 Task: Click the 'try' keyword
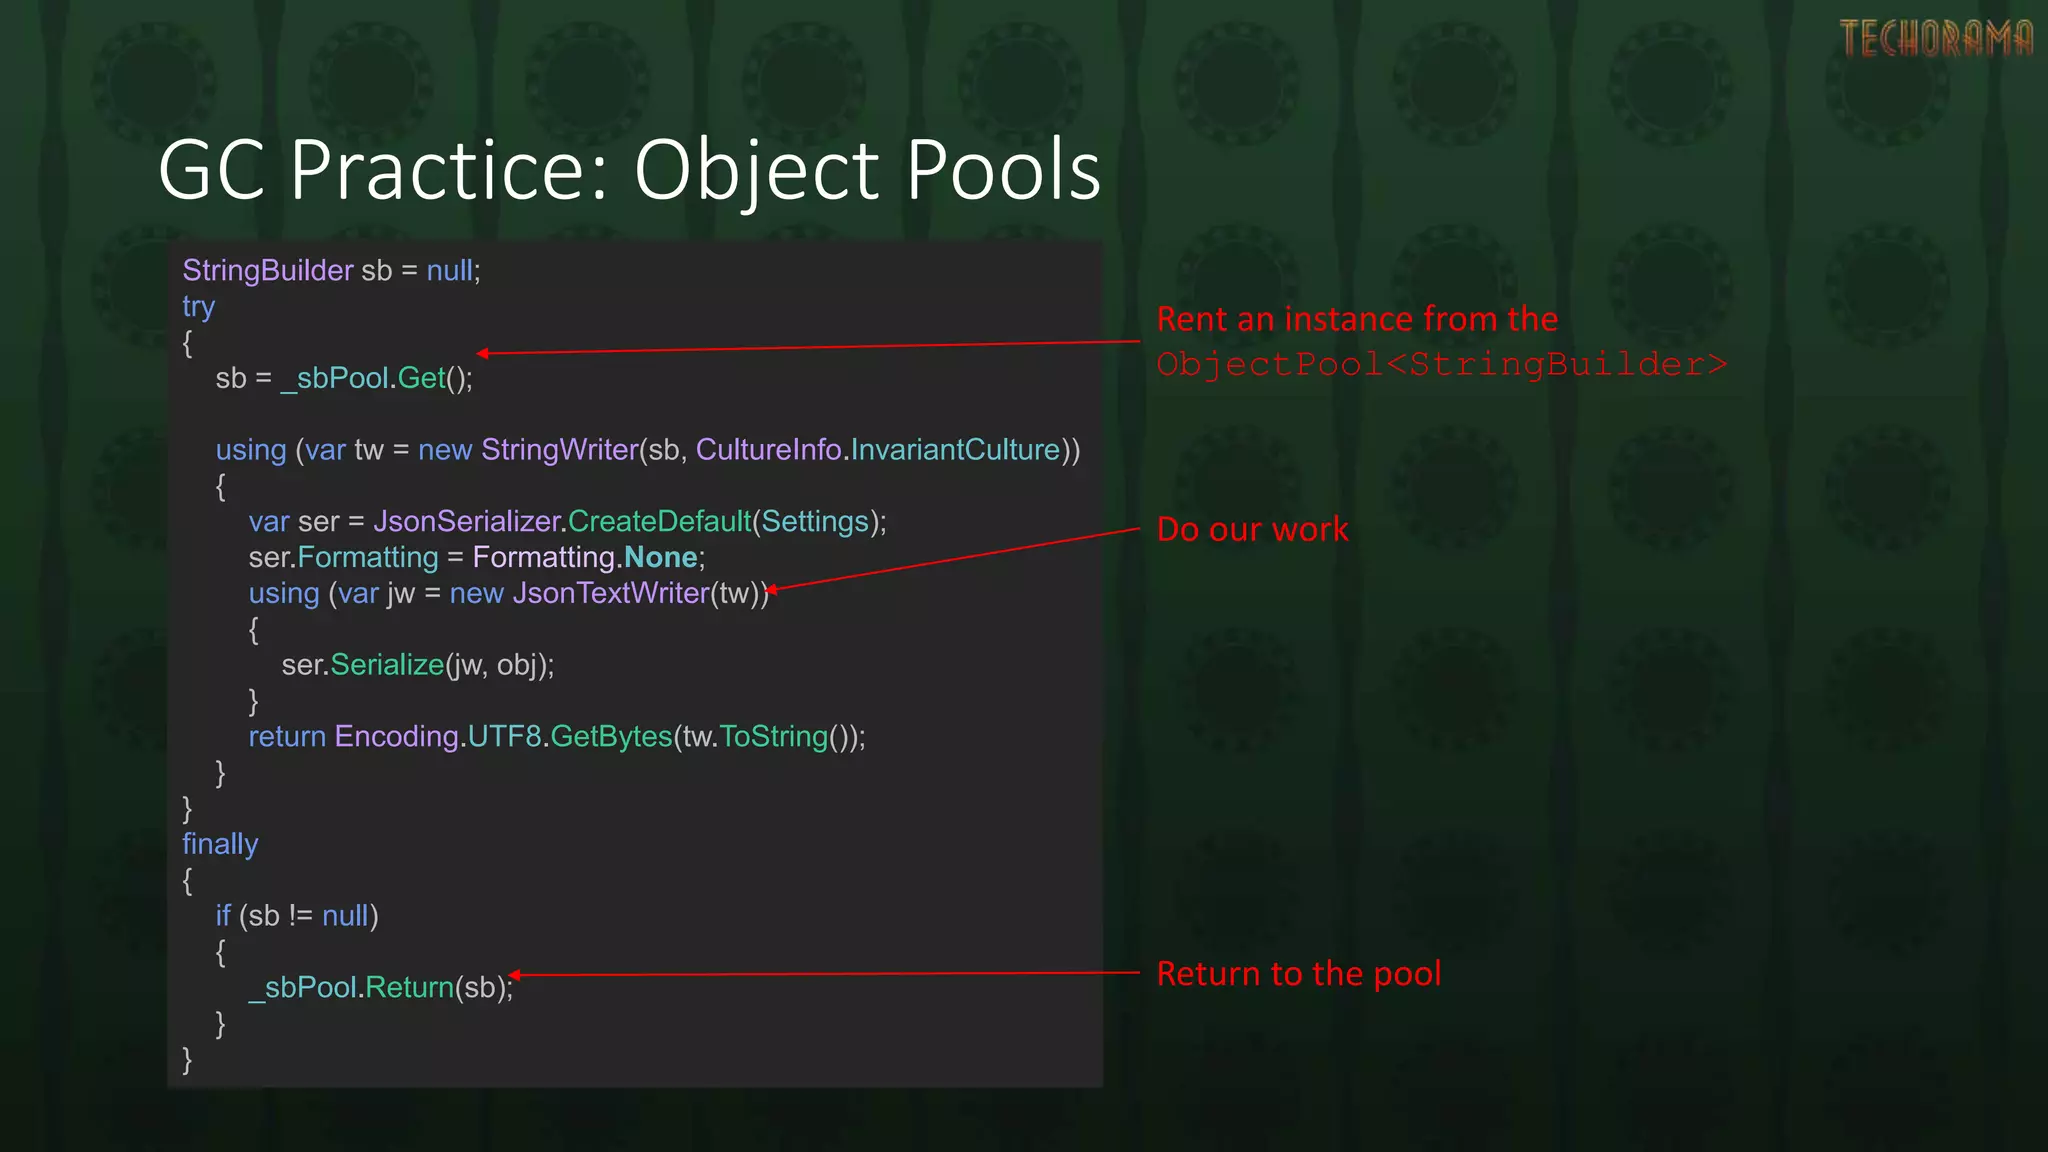(x=199, y=307)
